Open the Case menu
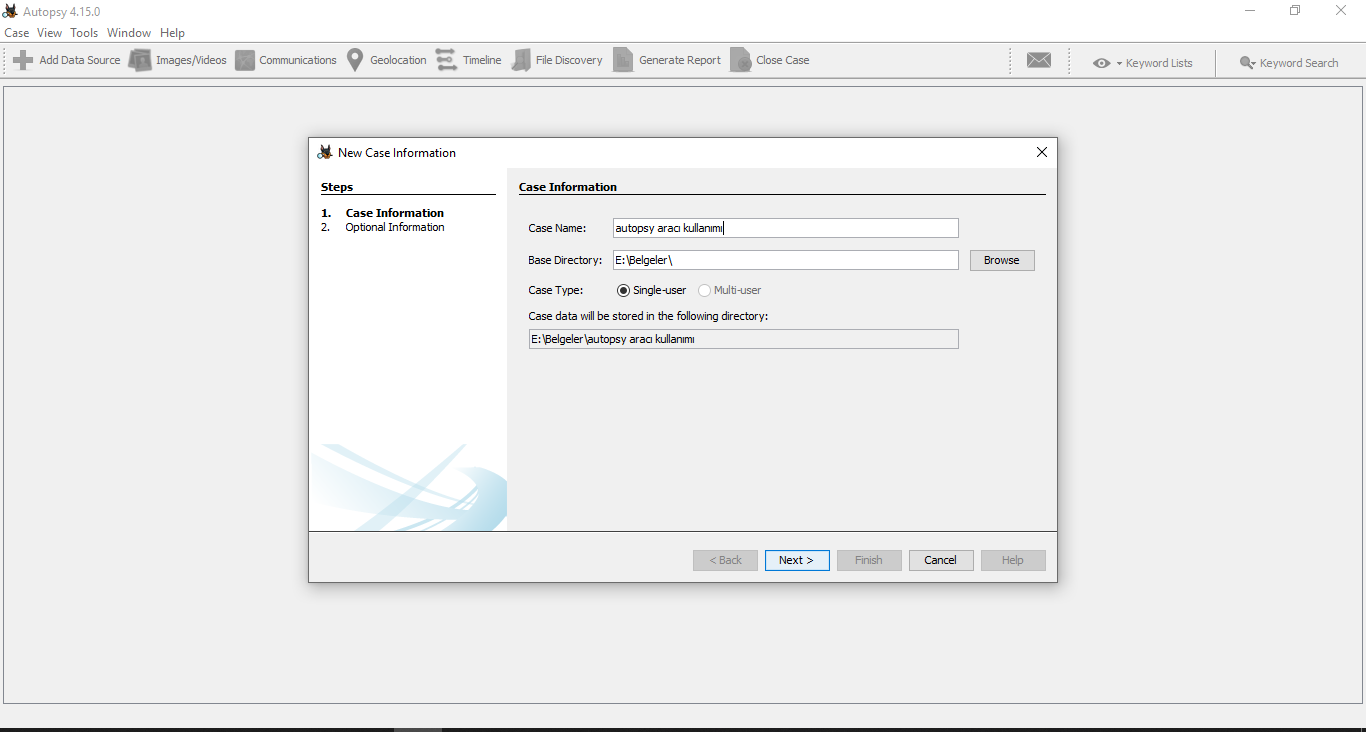Image resolution: width=1366 pixels, height=732 pixels. (x=17, y=33)
